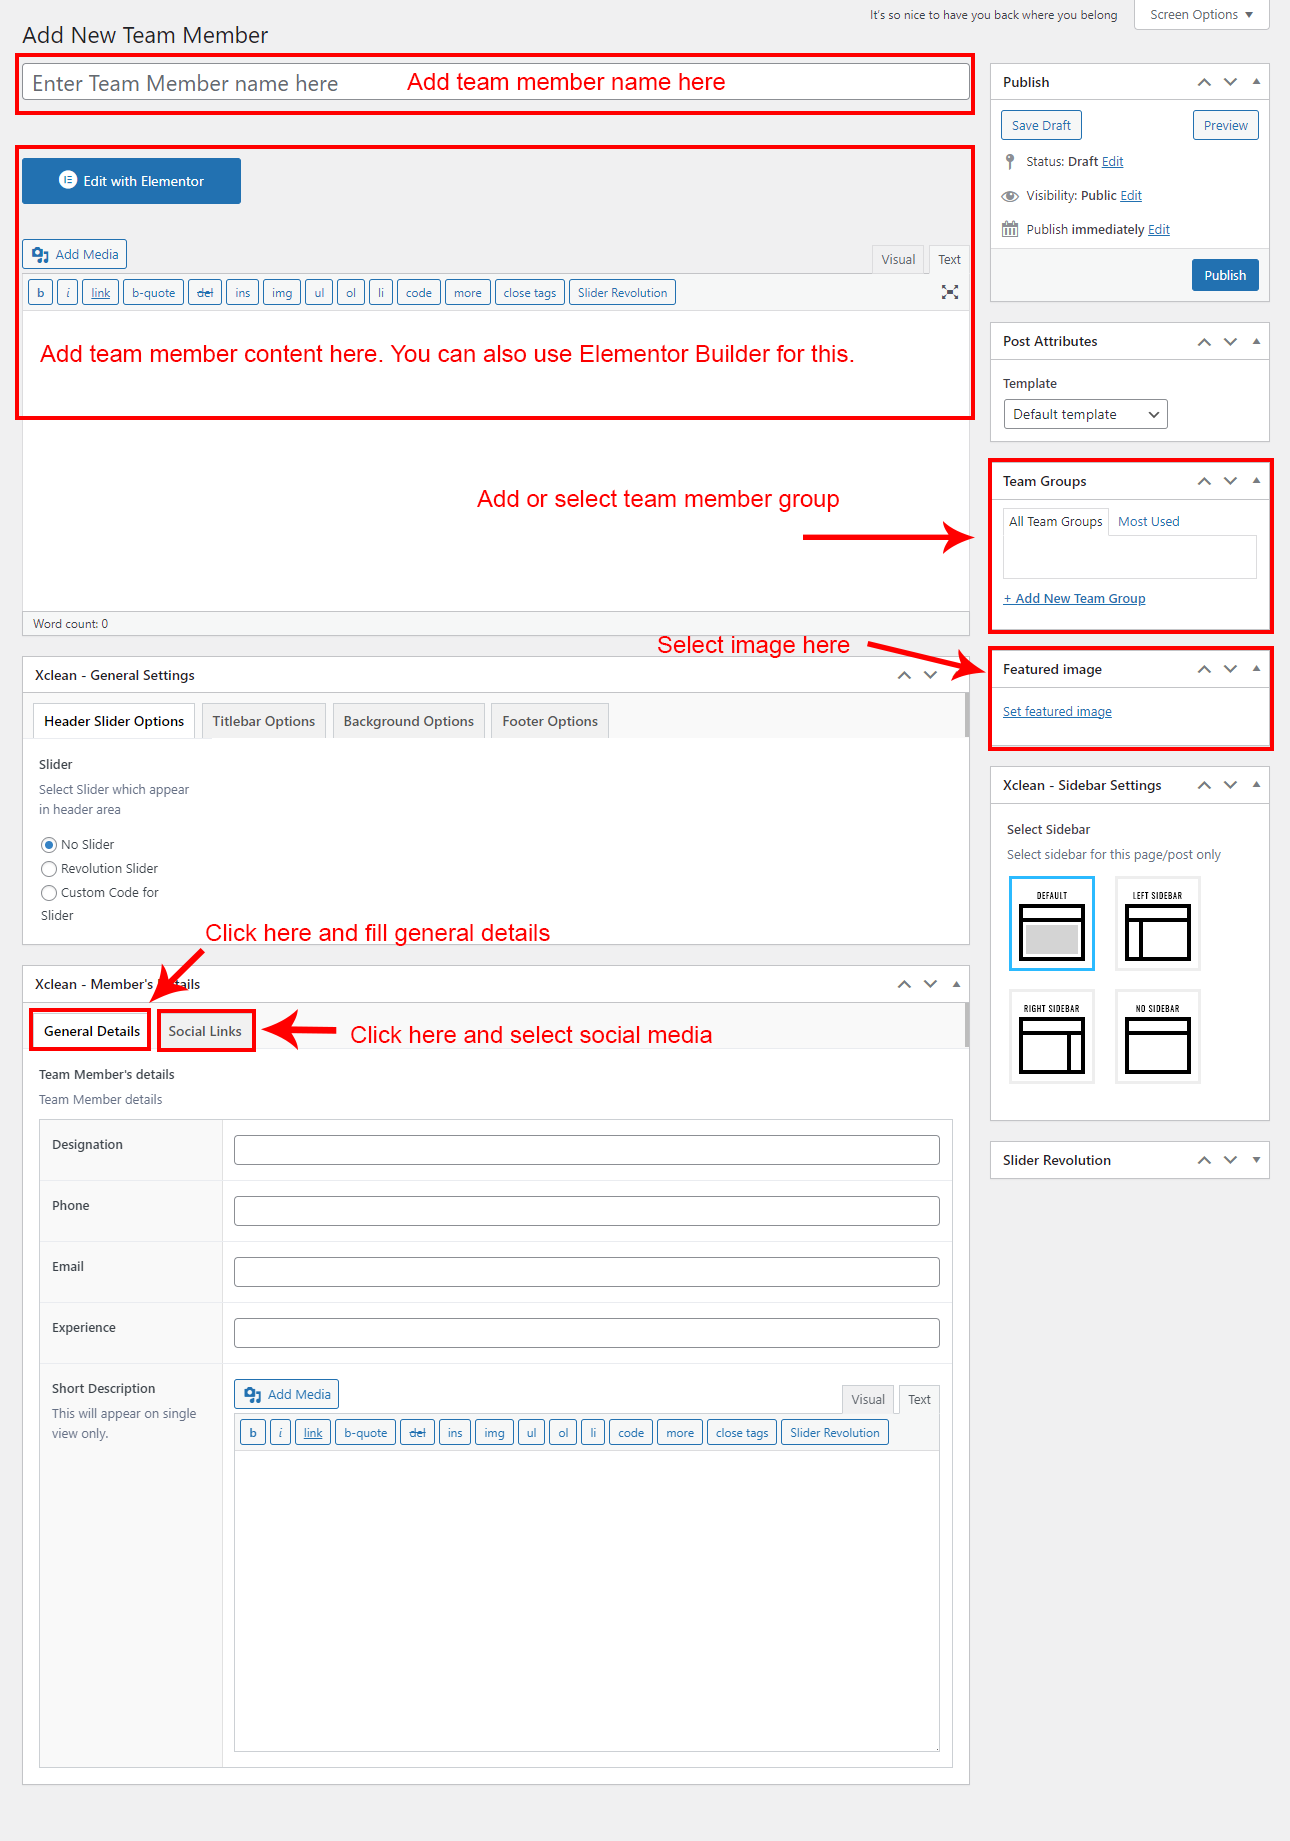Select the Default sidebar layout icon
1290x1841 pixels.
[x=1052, y=924]
